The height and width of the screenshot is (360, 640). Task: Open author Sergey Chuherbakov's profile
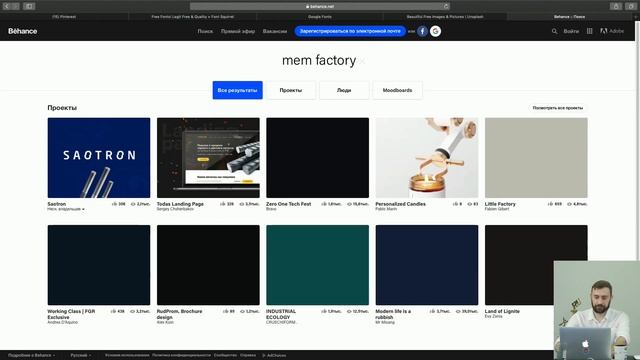click(175, 209)
